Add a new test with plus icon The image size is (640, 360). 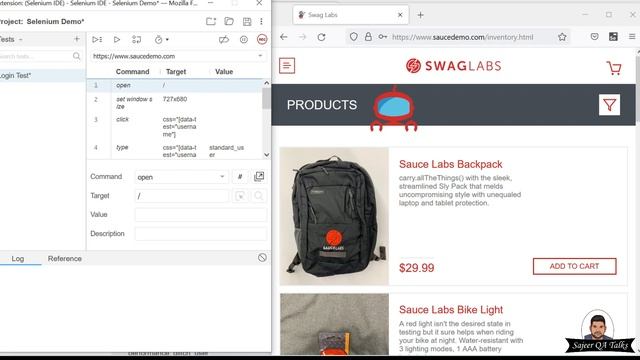77,39
